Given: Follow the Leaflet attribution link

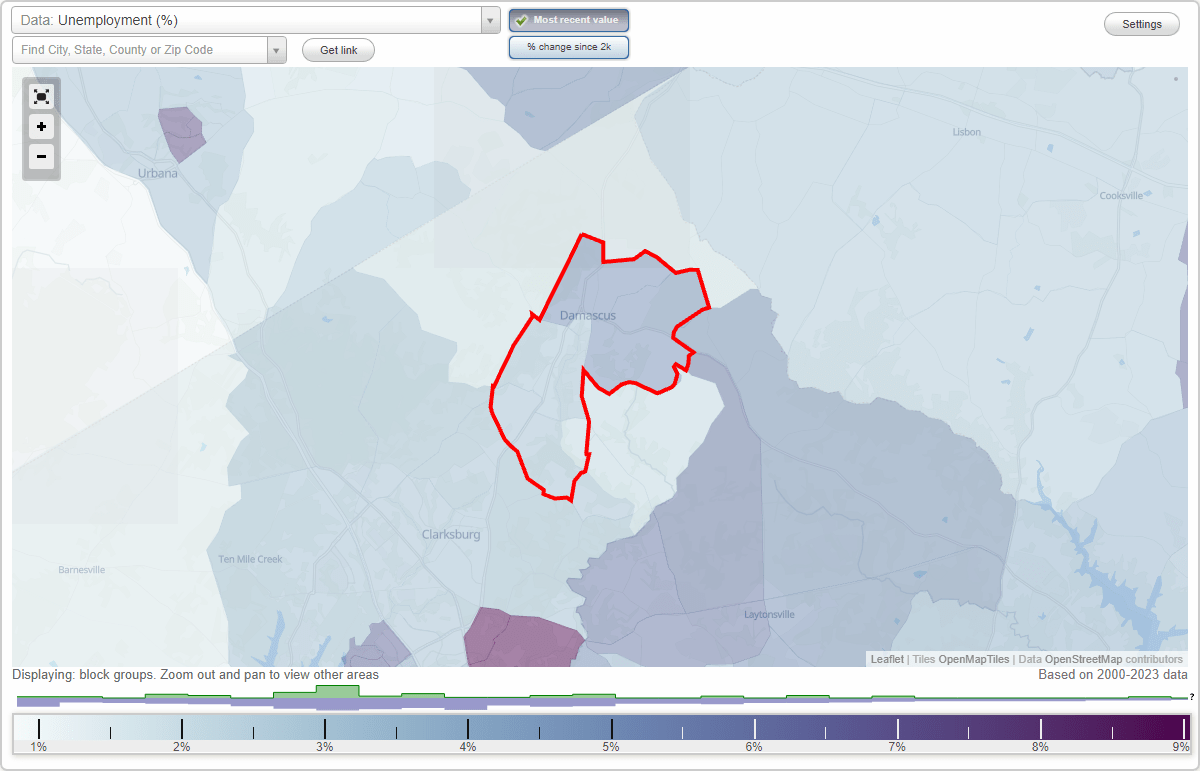Looking at the screenshot, I should [x=886, y=659].
